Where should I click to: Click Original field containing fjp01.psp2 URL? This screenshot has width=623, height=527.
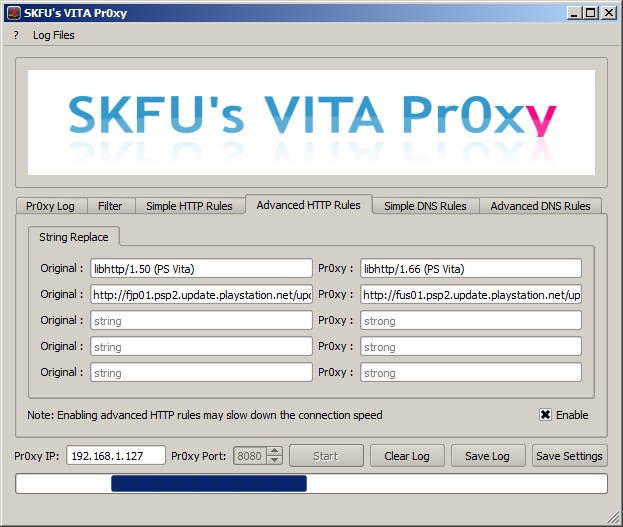[201, 294]
